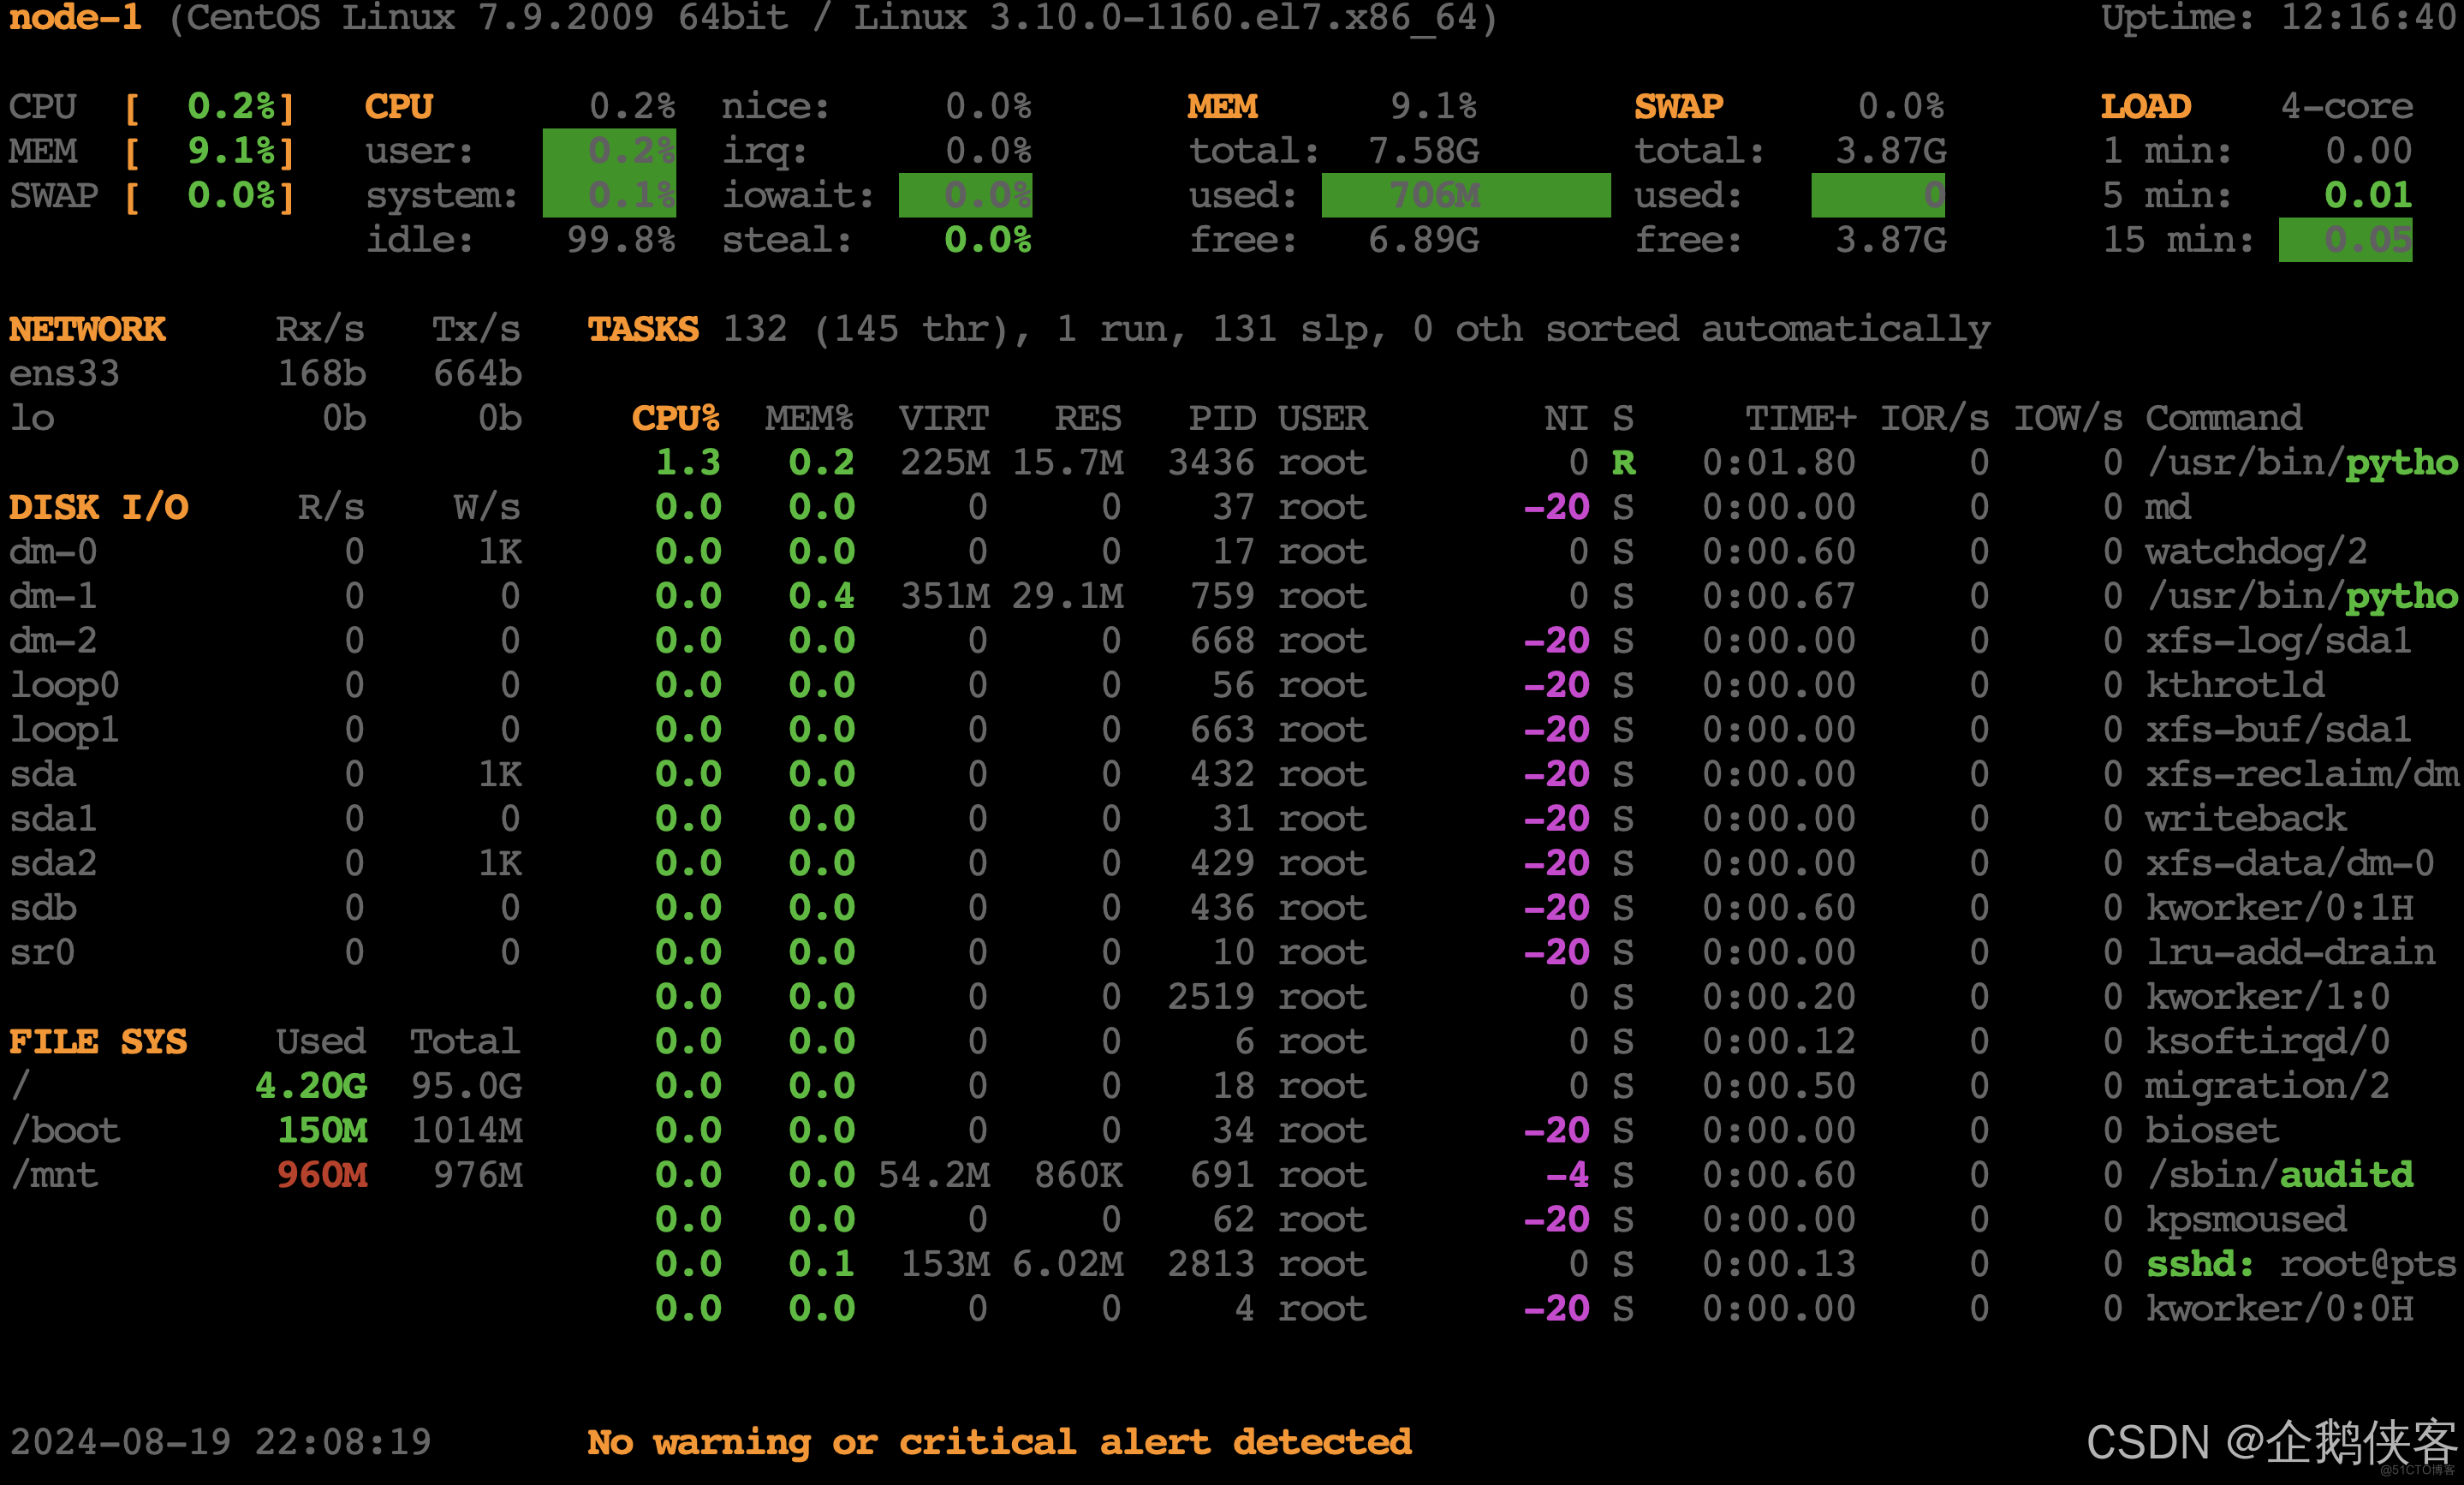Click the node-1 hostname in the header
The image size is (2464, 1485).
pyautogui.click(x=76, y=17)
